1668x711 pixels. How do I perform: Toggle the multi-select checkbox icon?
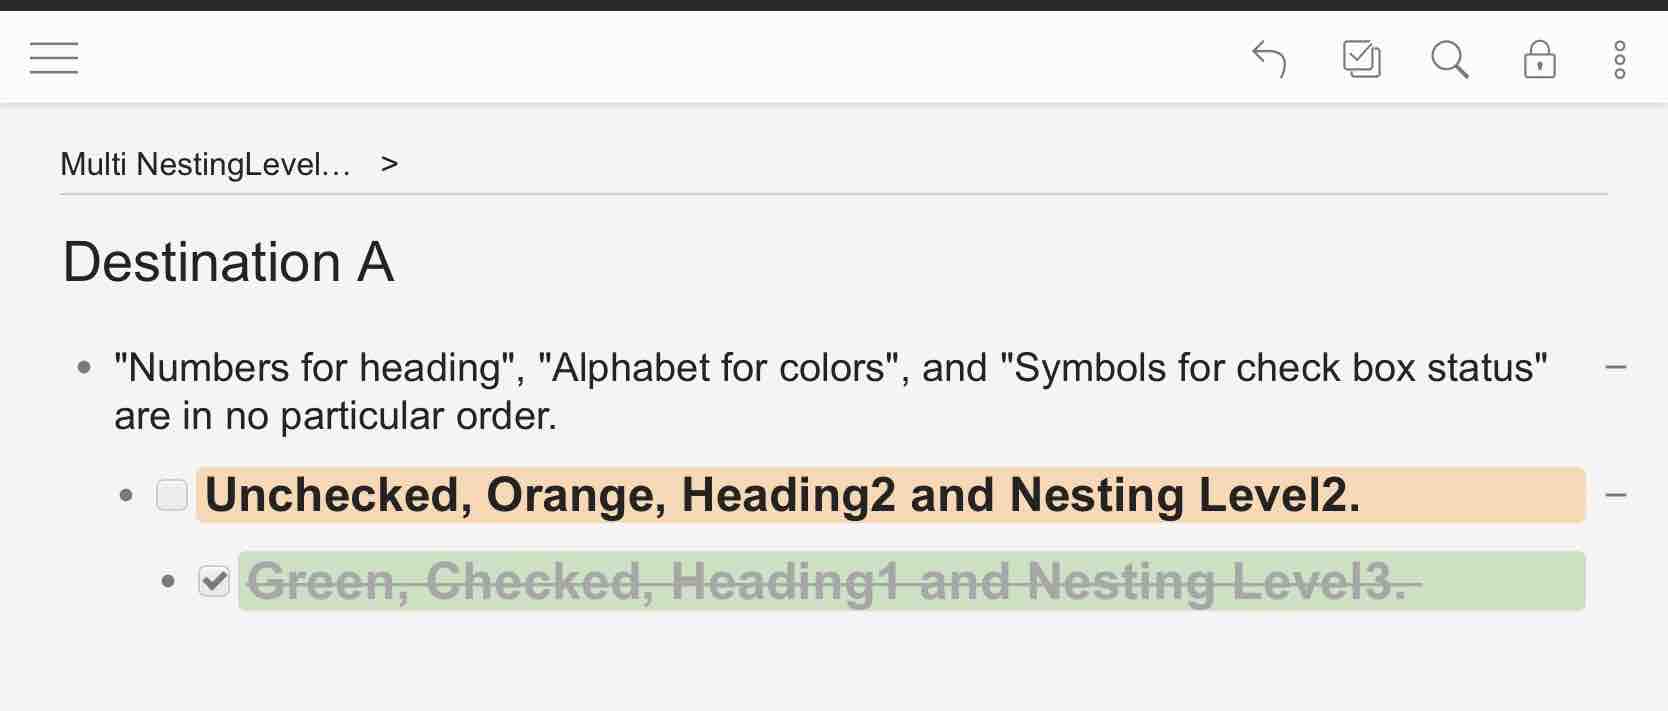tap(1361, 59)
